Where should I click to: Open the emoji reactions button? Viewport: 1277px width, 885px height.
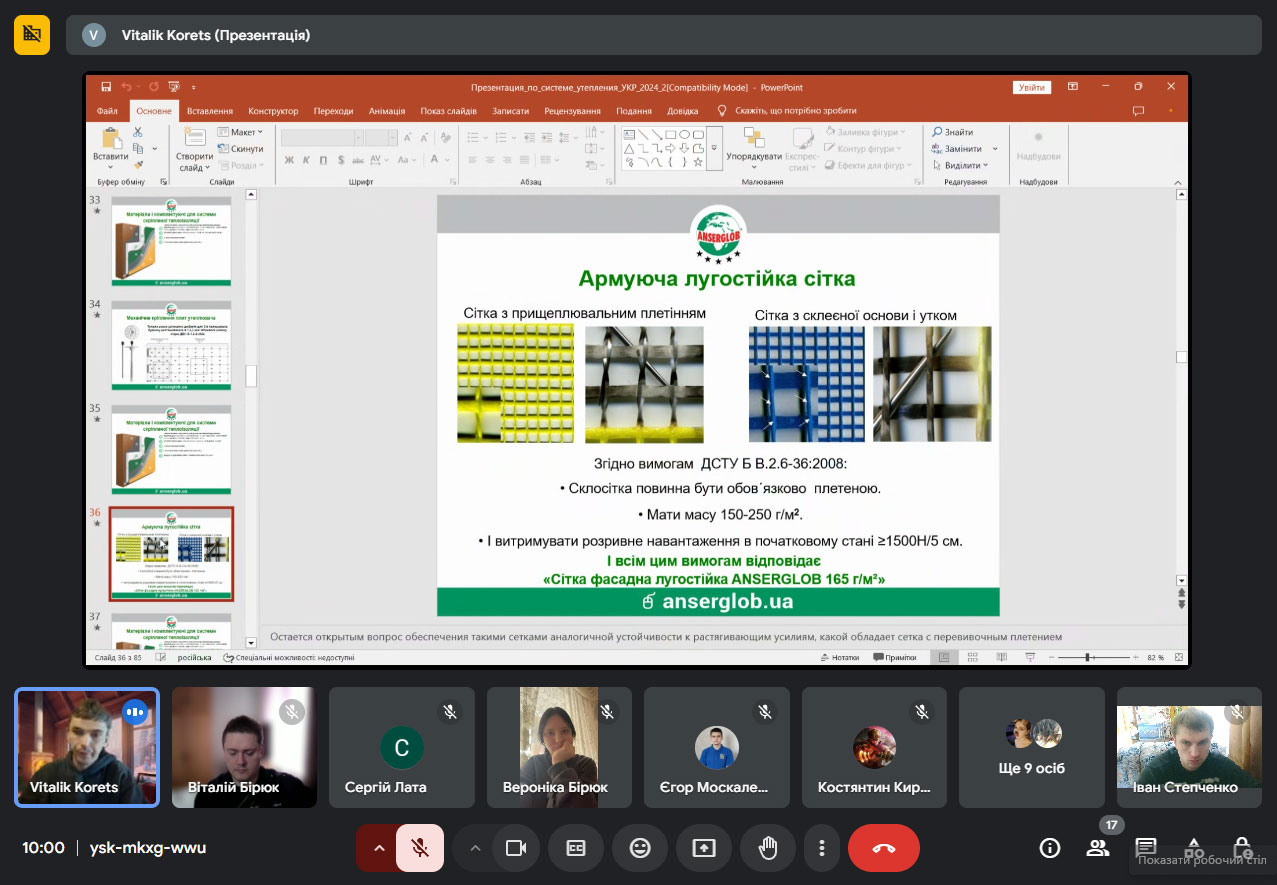pyautogui.click(x=640, y=848)
